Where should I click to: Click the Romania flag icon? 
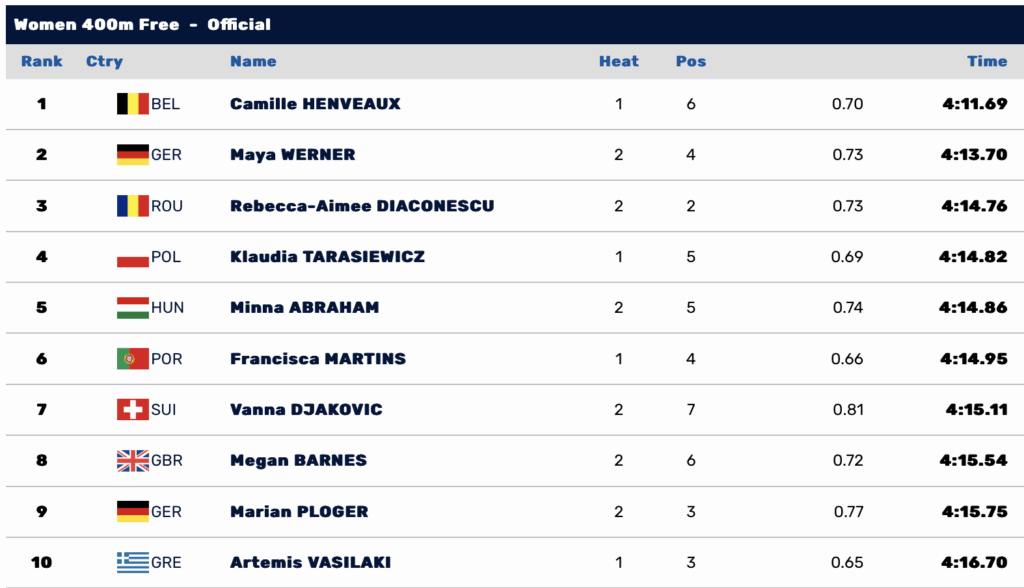point(132,205)
